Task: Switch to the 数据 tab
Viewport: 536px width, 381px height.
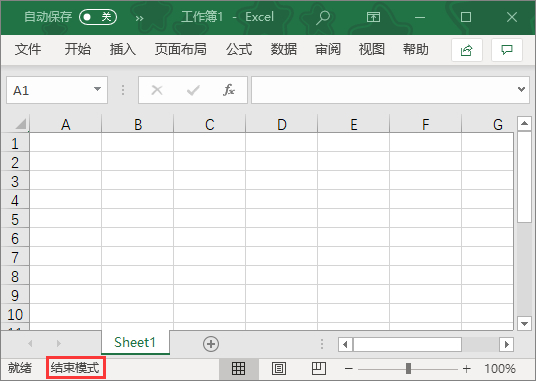Action: 283,50
